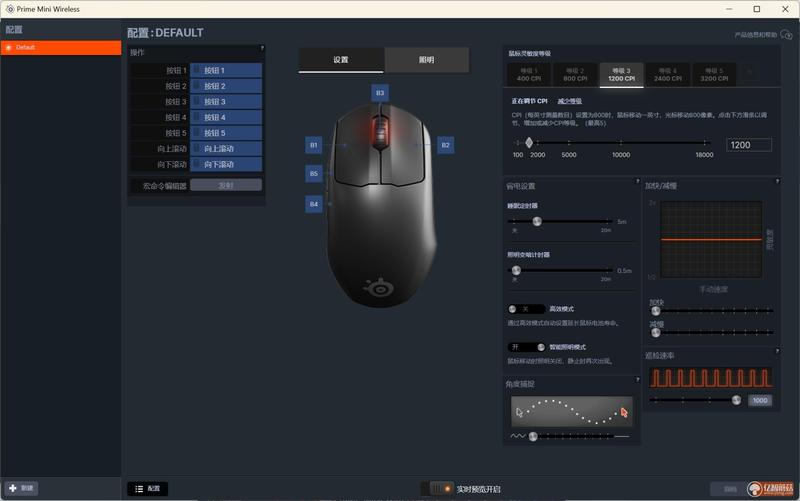This screenshot has width=800, height=501.
Task: Click the CPI slider diamond handle
Action: tap(529, 142)
